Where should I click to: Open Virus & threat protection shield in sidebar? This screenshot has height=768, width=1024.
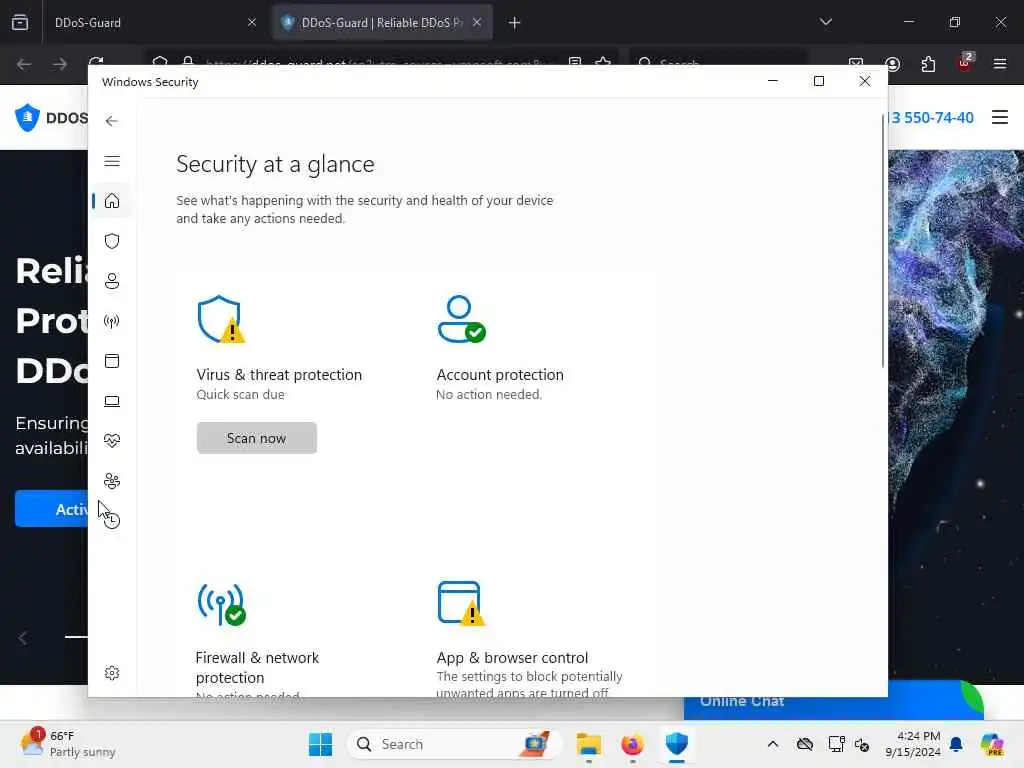112,241
